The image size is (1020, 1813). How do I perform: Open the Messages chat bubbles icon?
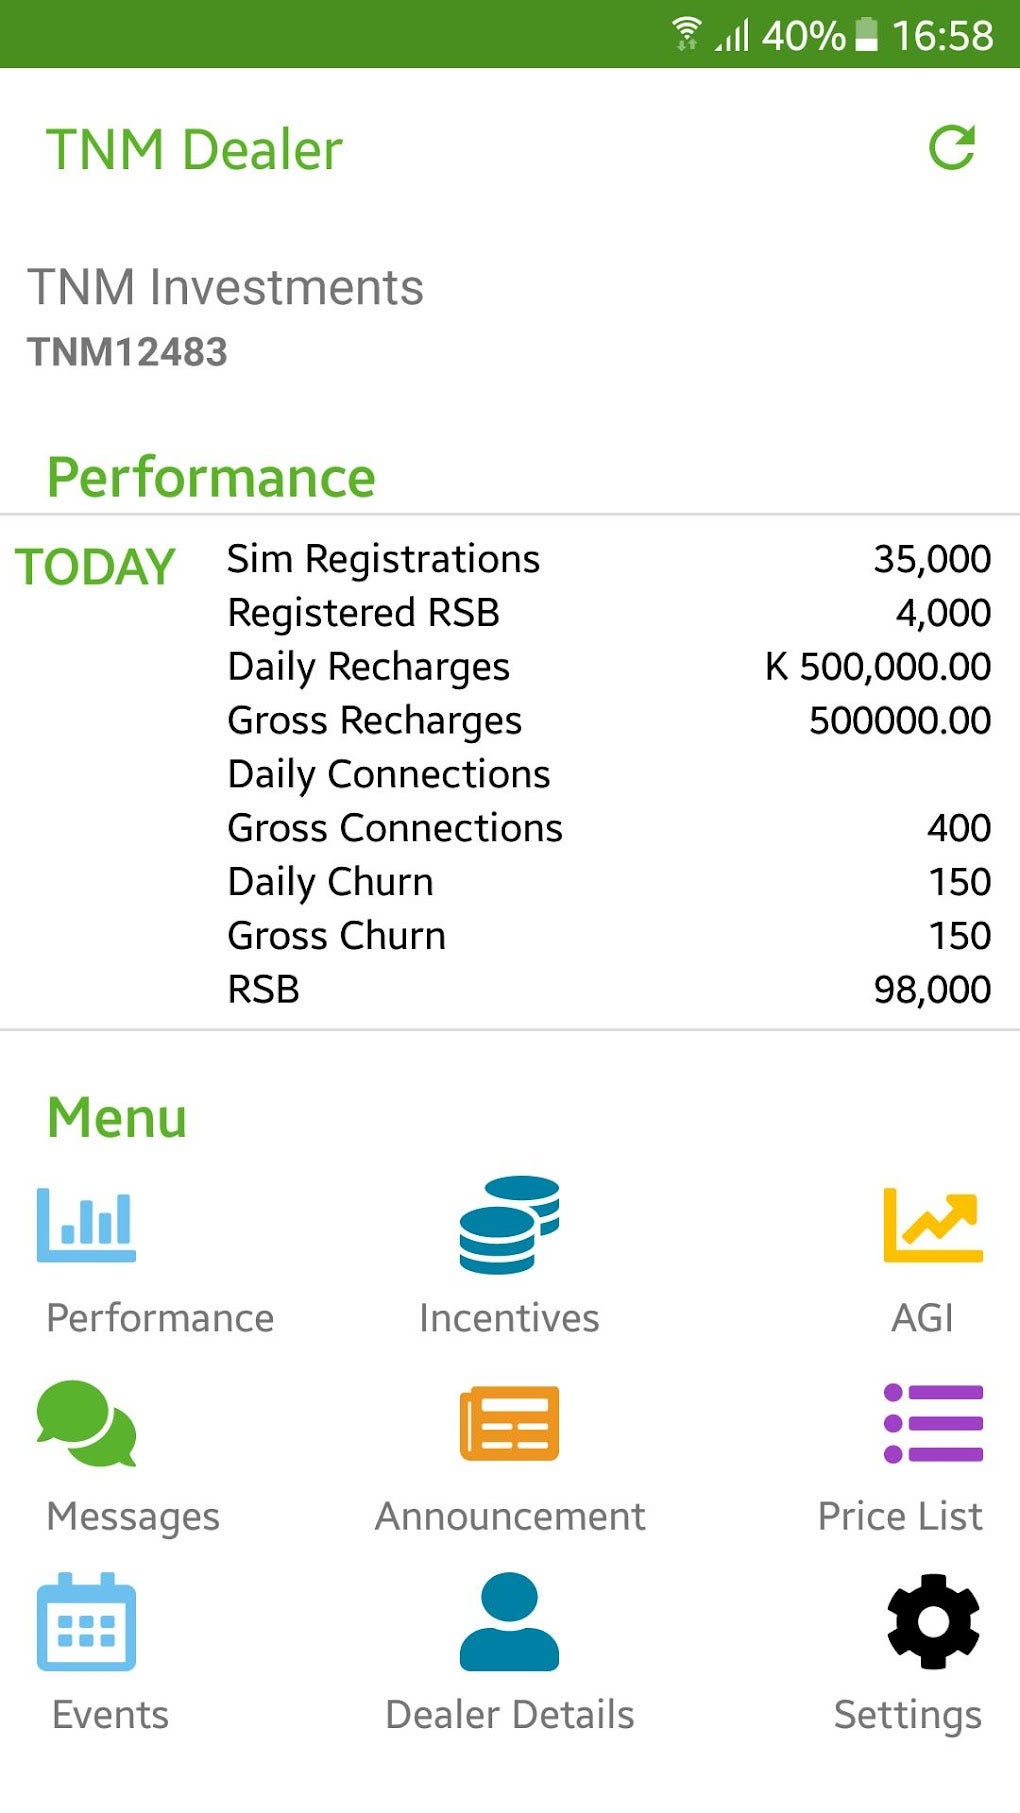[86, 1423]
